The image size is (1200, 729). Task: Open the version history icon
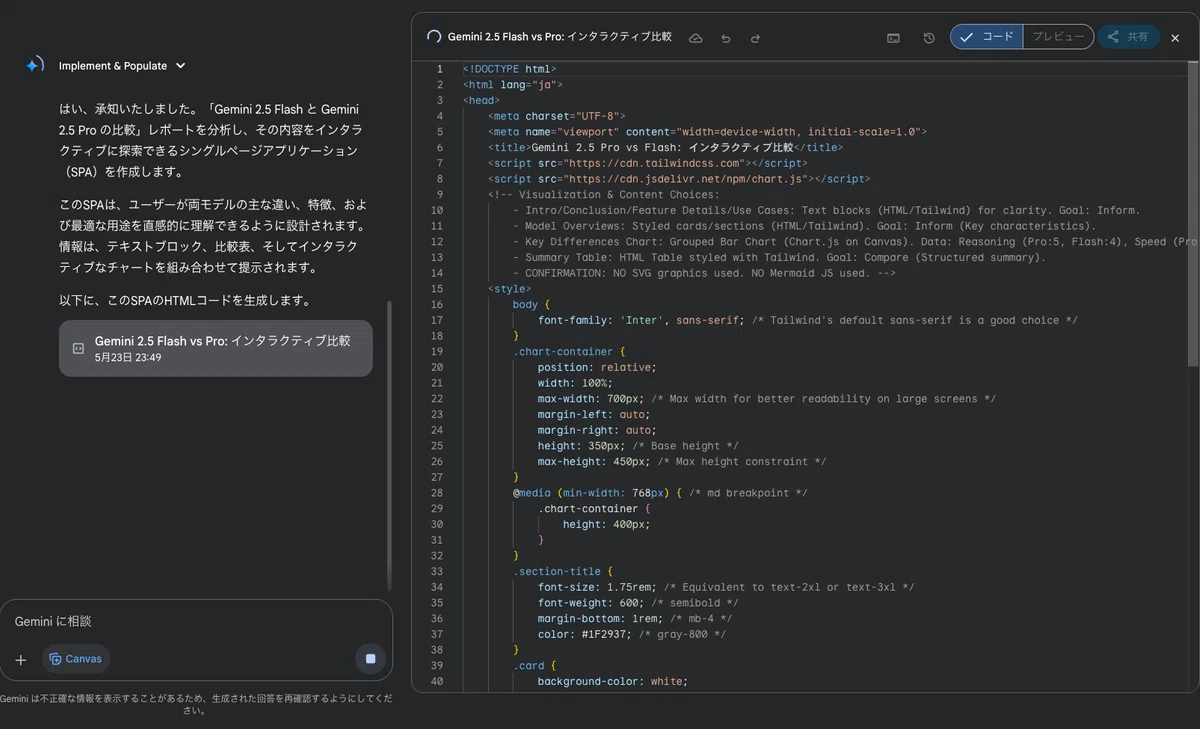[x=929, y=38]
